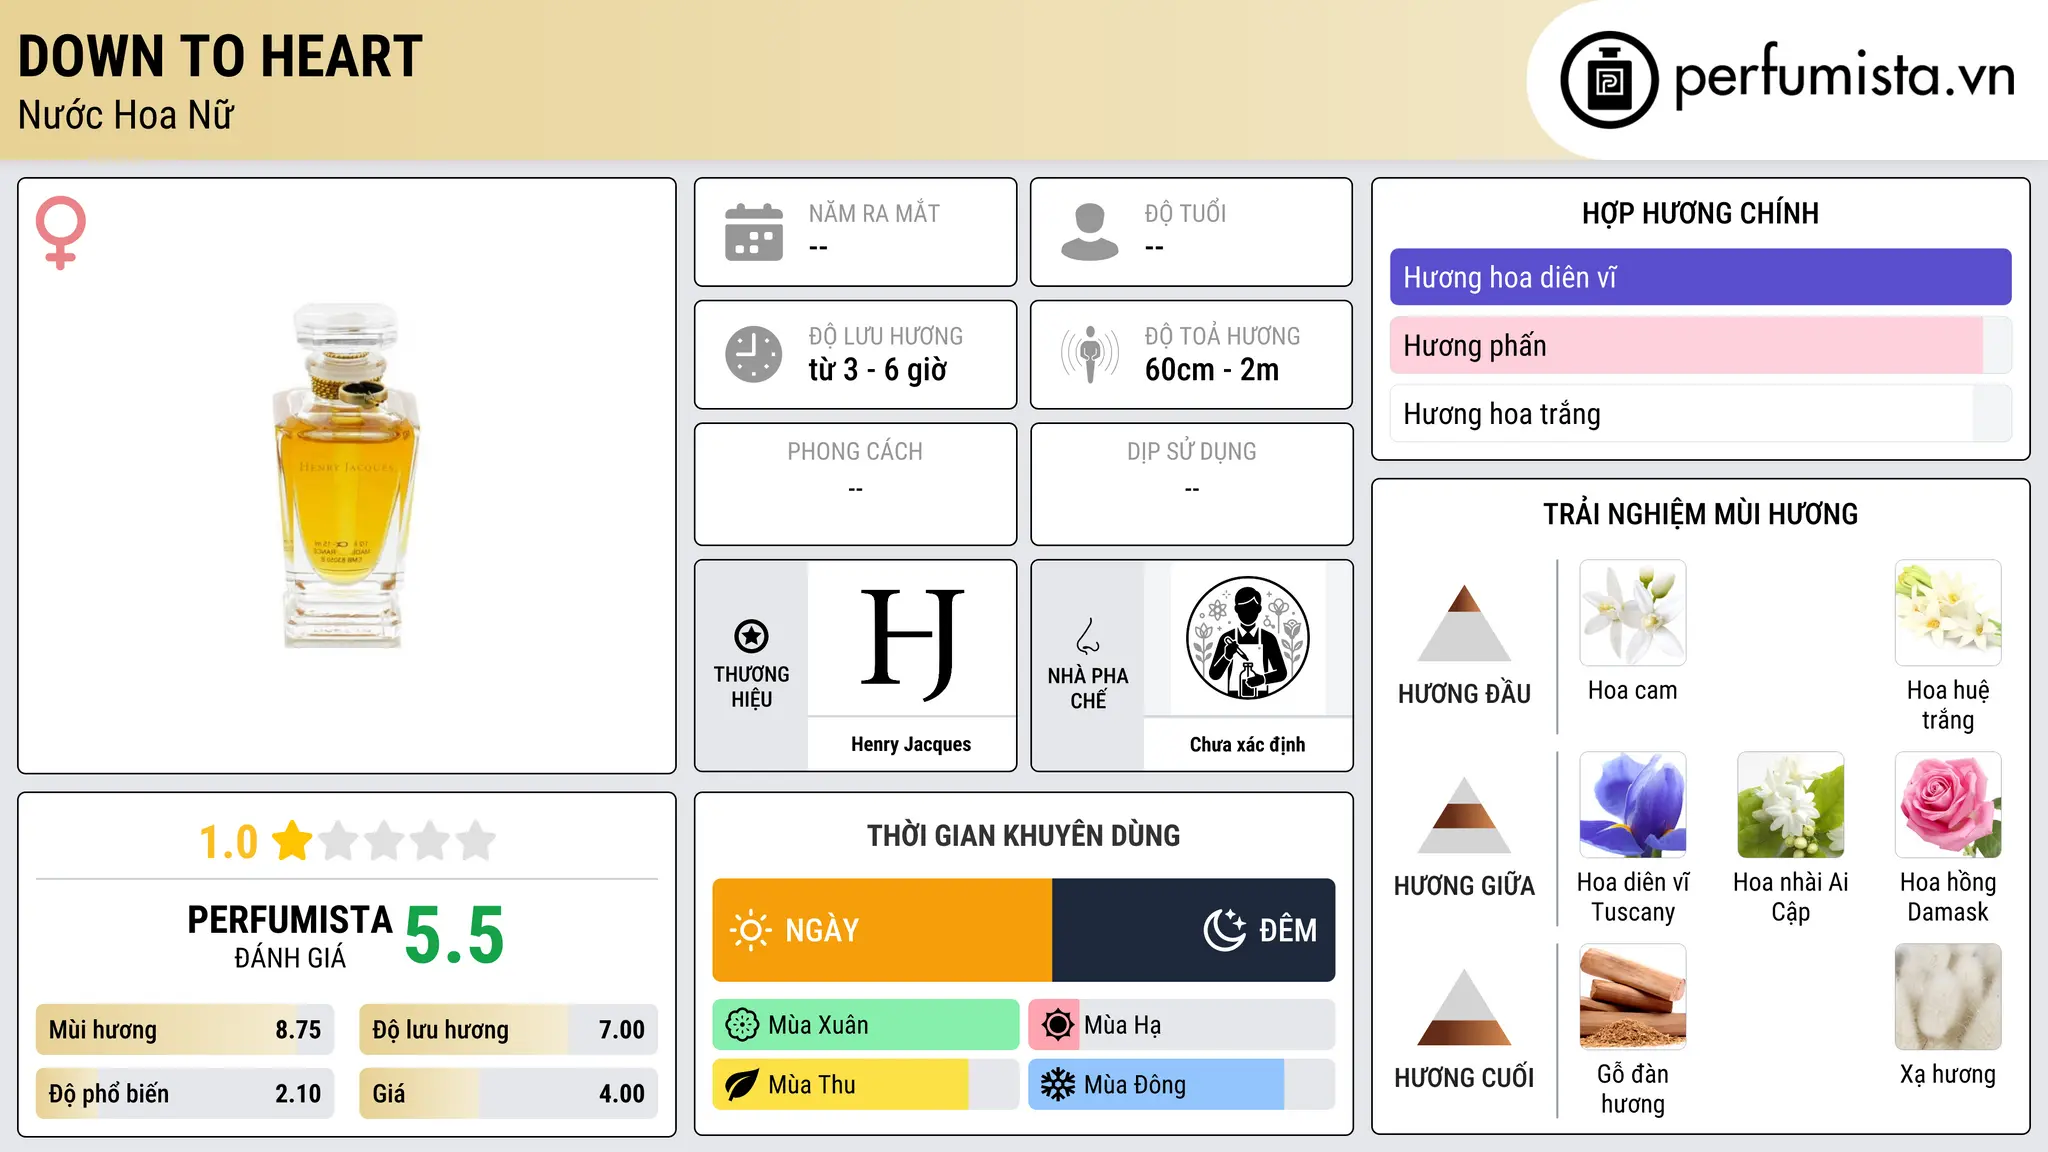
Task: Click the Hương đầu pyramid icon
Action: (x=1464, y=623)
